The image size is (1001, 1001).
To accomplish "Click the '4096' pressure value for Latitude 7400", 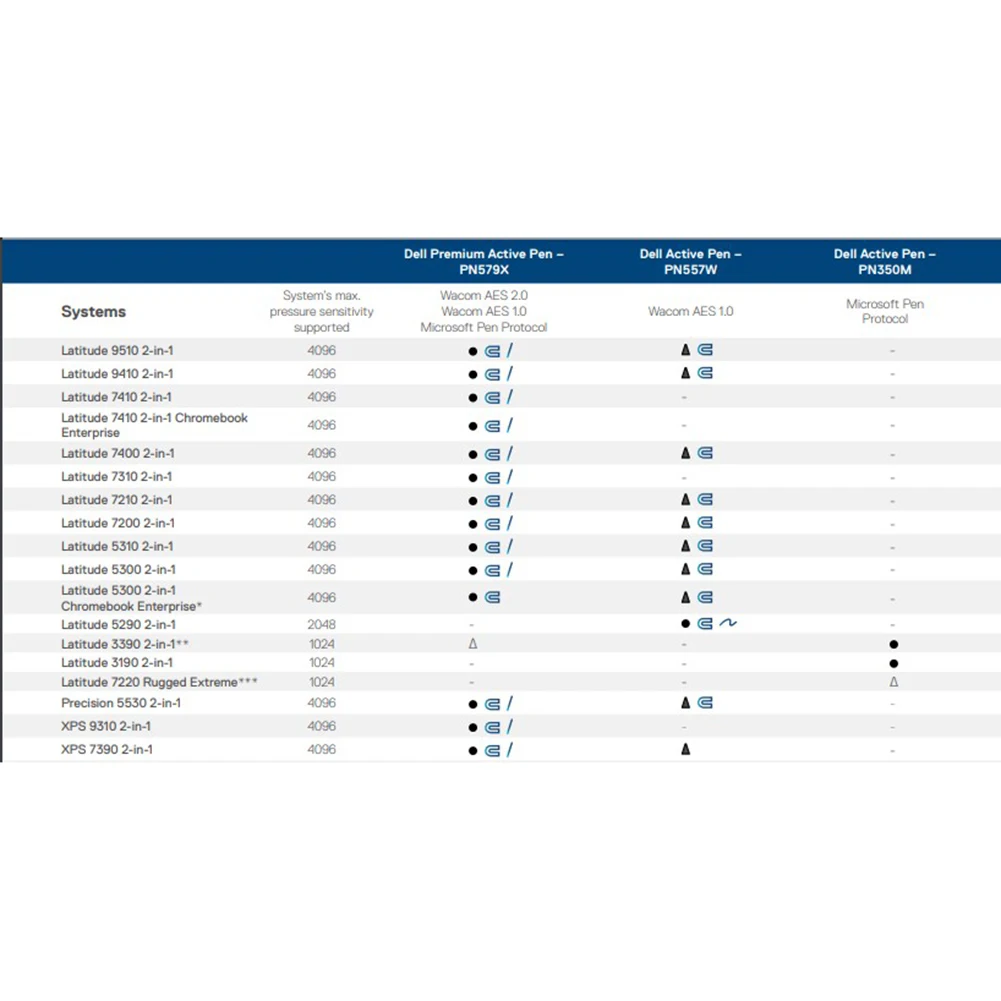I will coord(321,453).
